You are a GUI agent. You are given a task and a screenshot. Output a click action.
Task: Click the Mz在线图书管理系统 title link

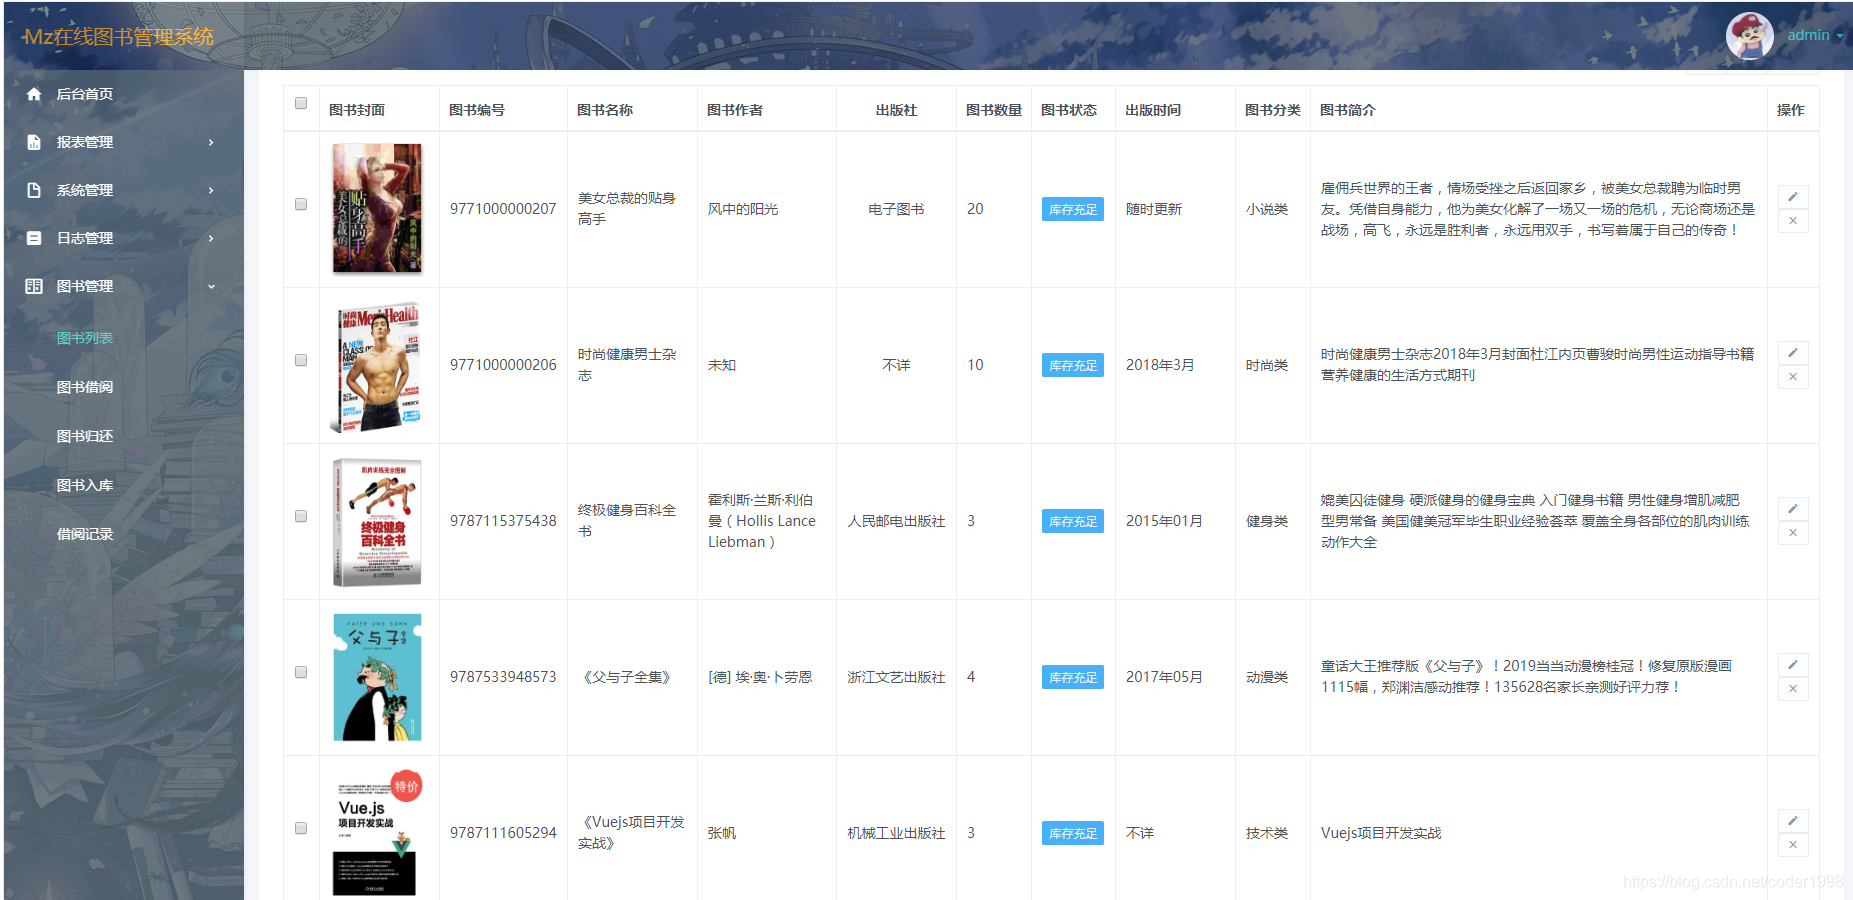(x=120, y=36)
